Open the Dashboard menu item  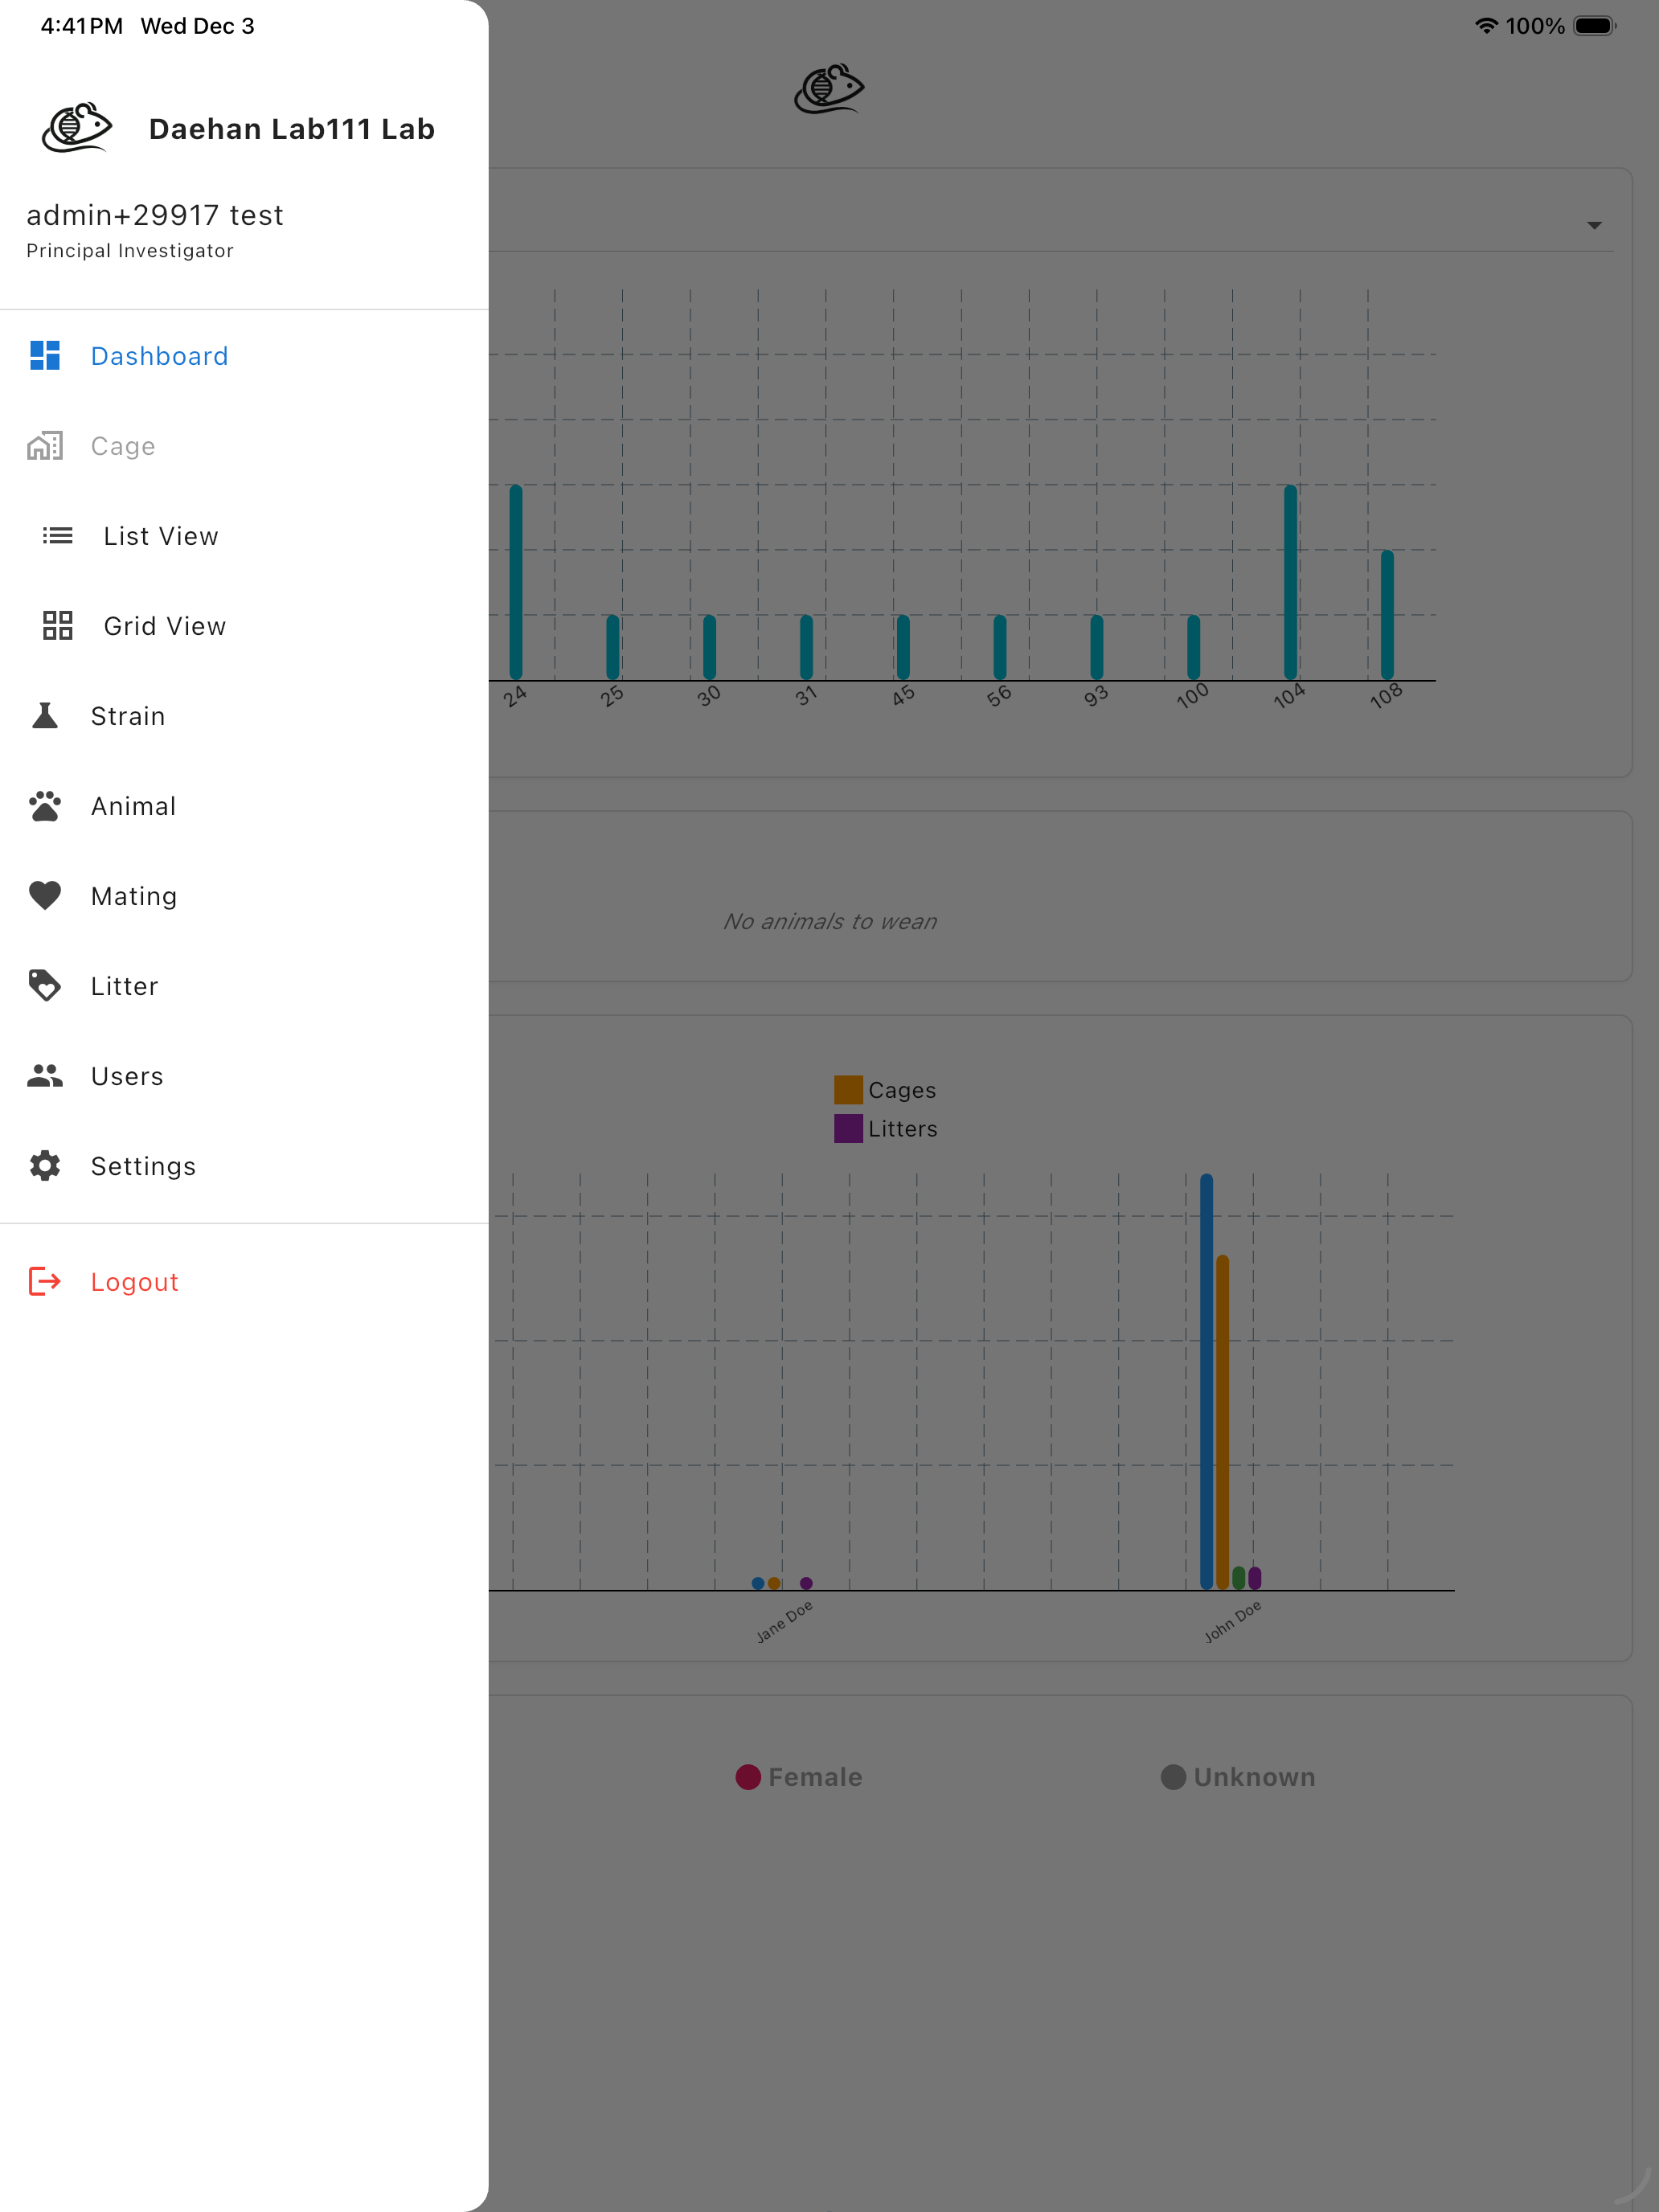click(x=244, y=355)
